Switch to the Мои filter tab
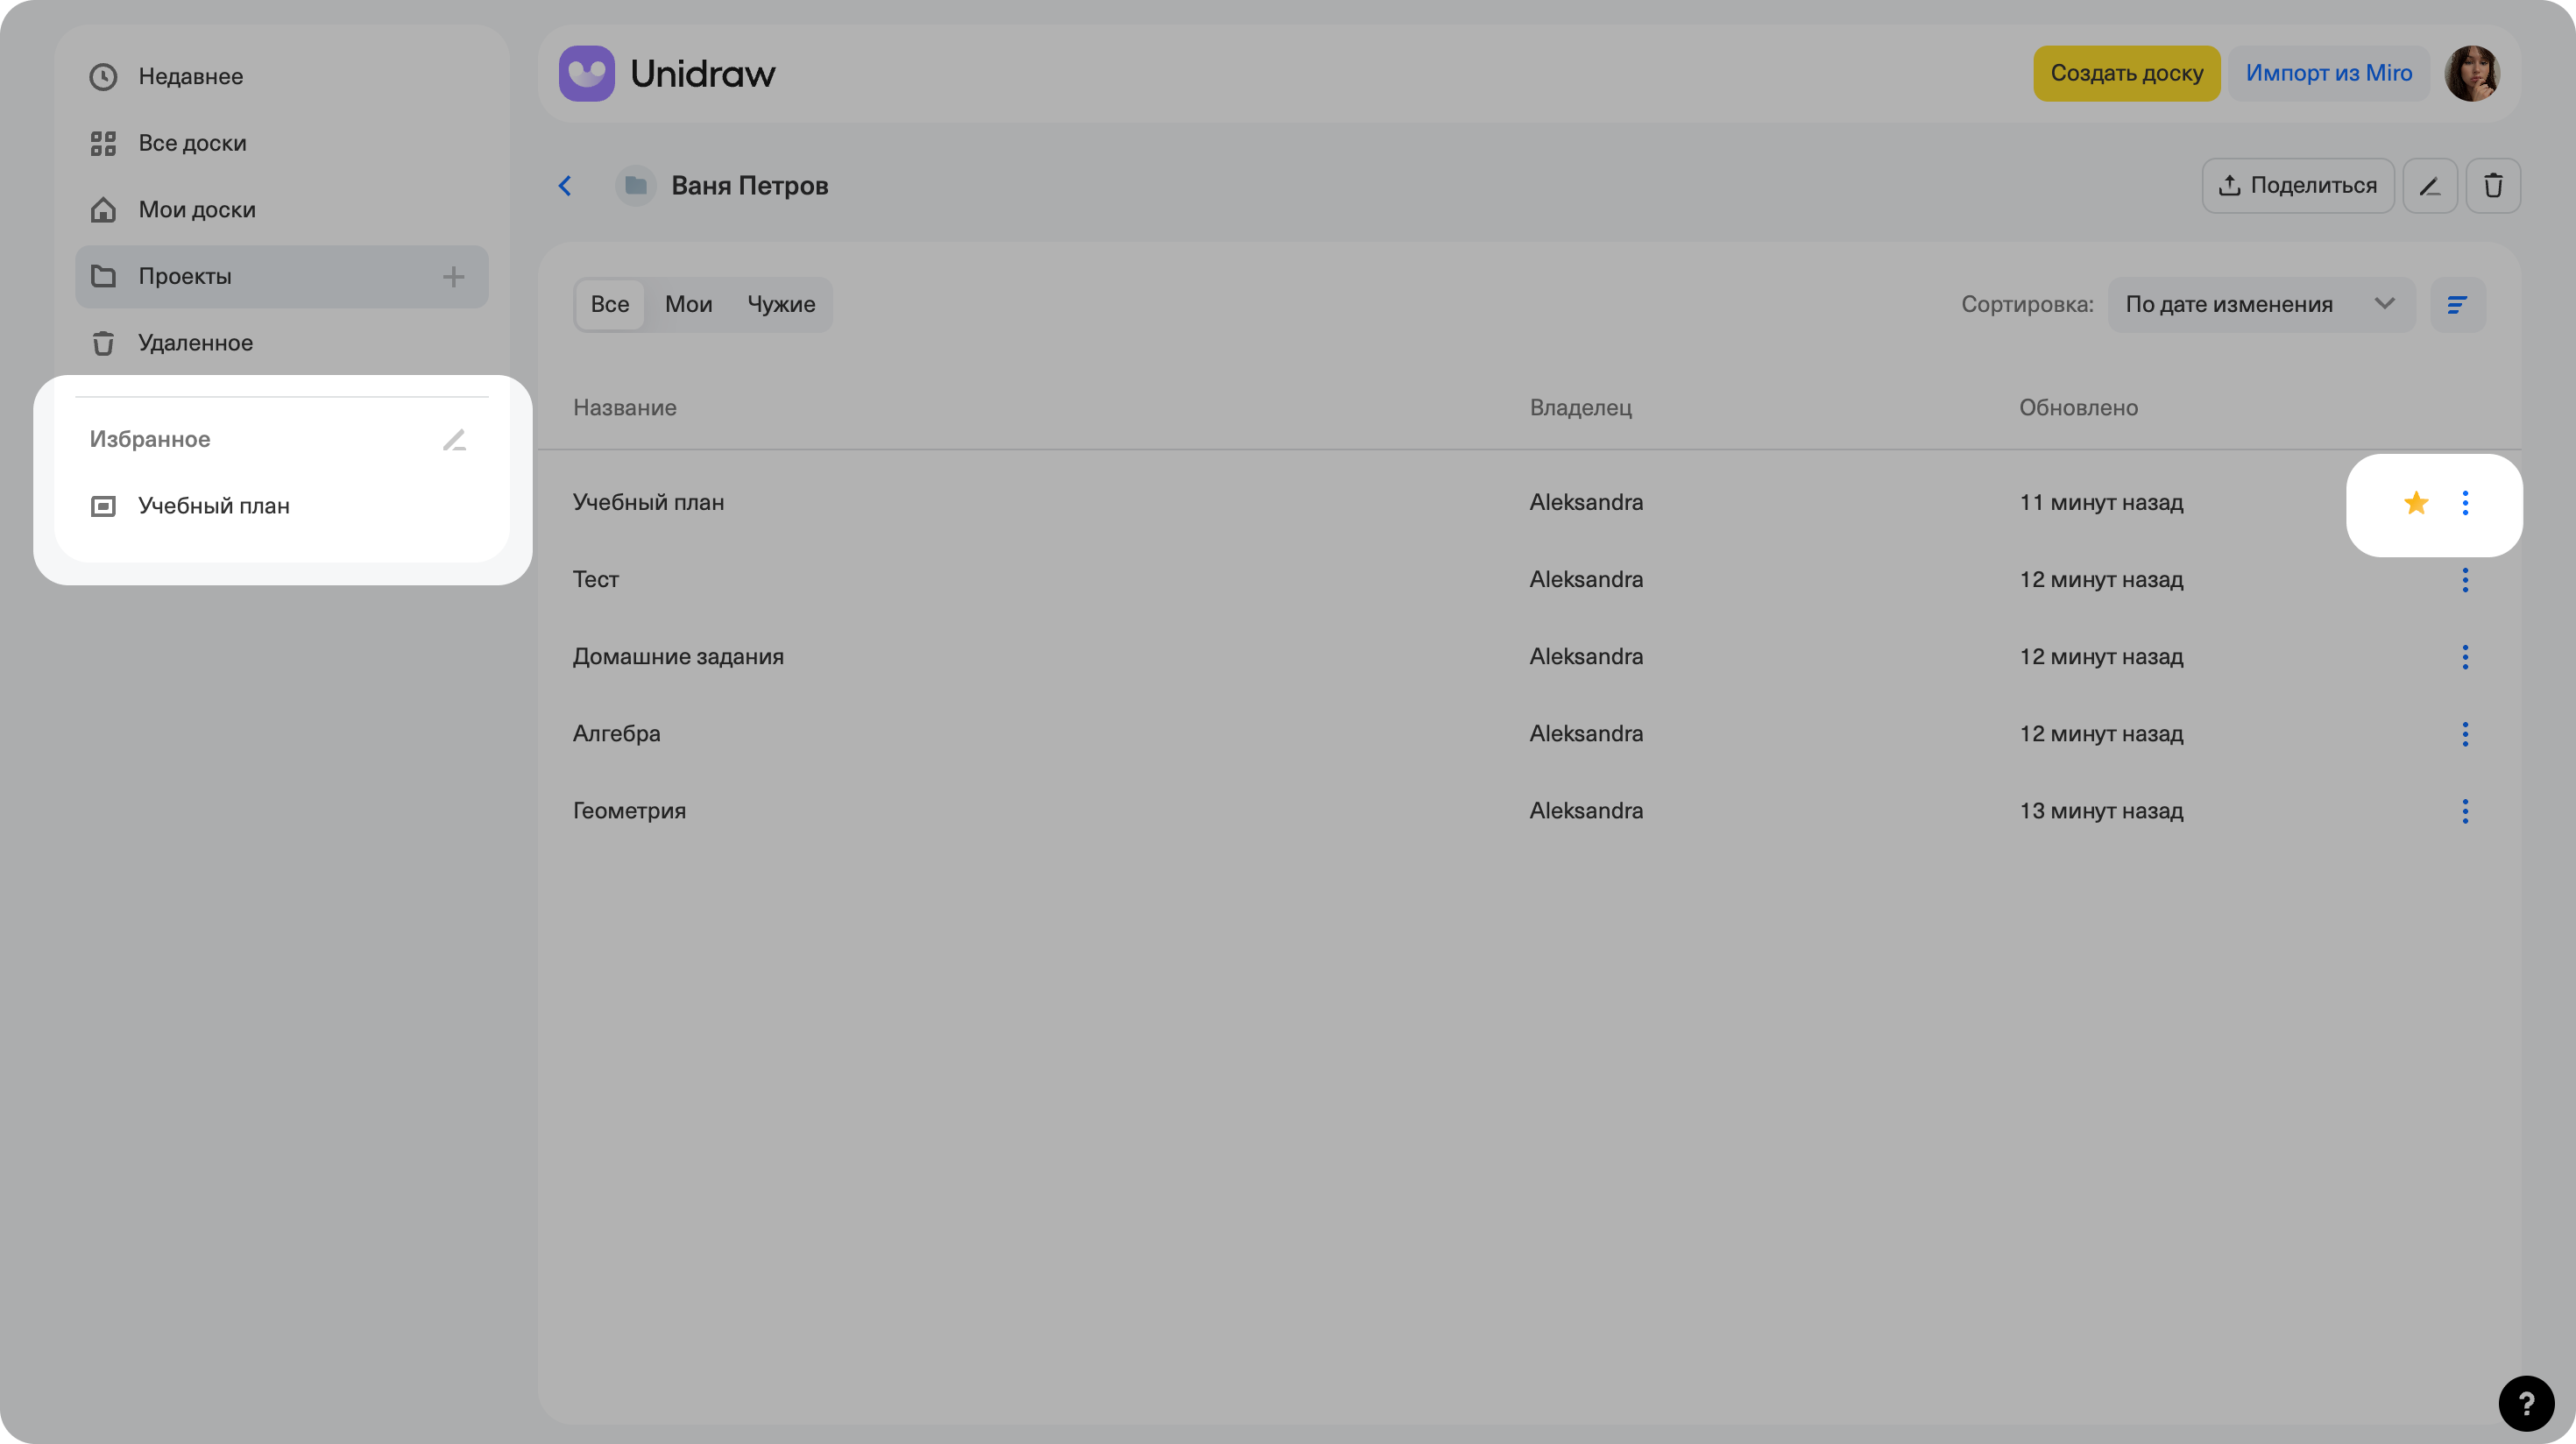The width and height of the screenshot is (2576, 1444). tap(688, 305)
